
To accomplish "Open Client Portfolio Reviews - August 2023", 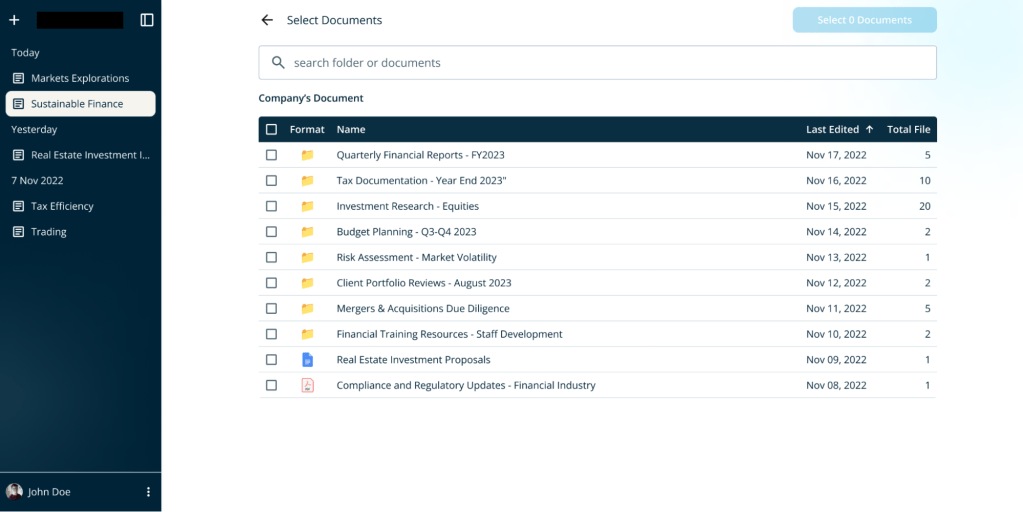I will [423, 283].
